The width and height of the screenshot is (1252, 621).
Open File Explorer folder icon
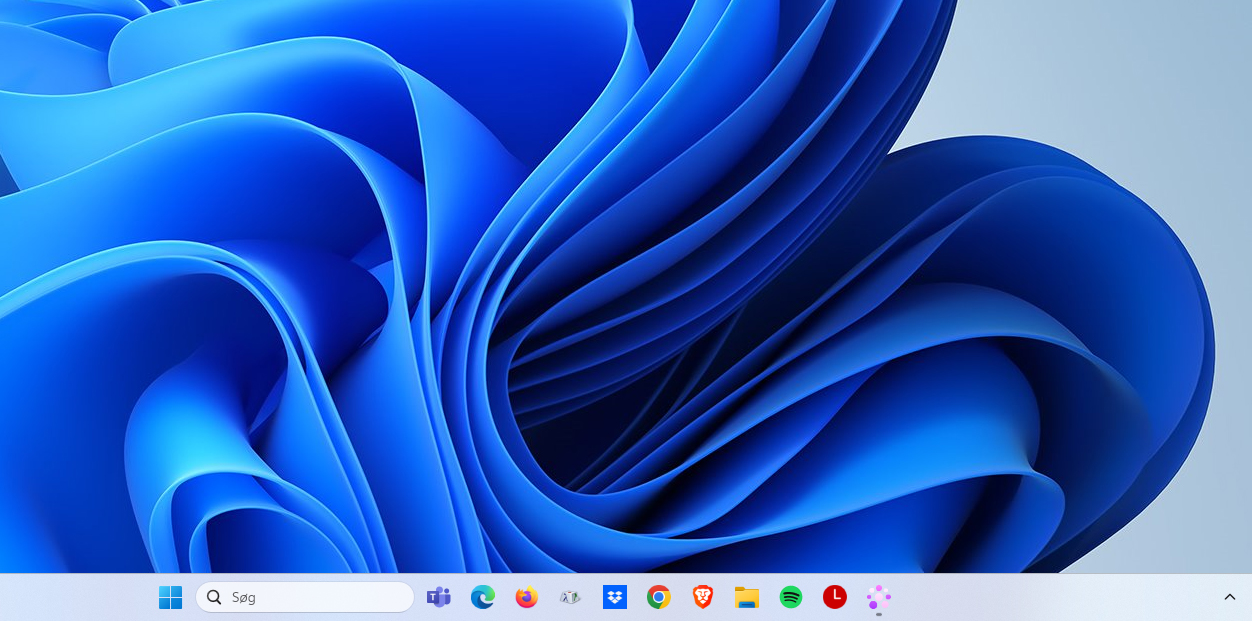pyautogui.click(x=747, y=597)
